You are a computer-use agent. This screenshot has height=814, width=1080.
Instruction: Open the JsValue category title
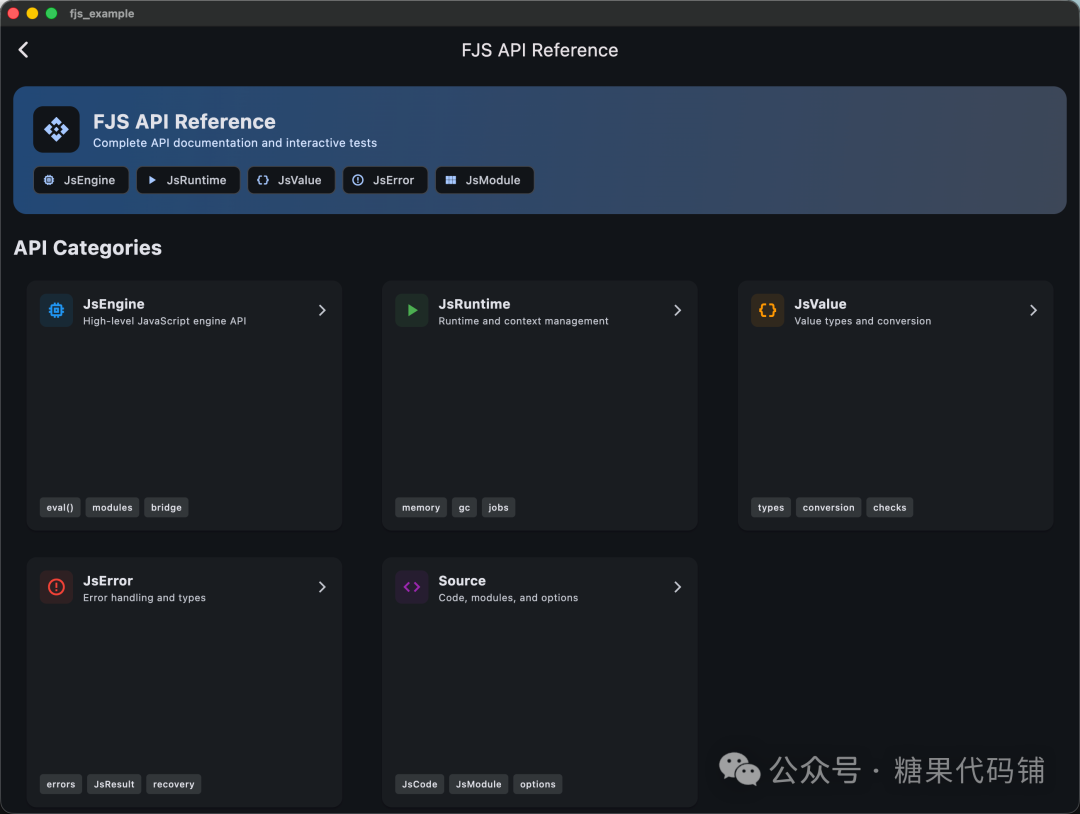click(820, 304)
